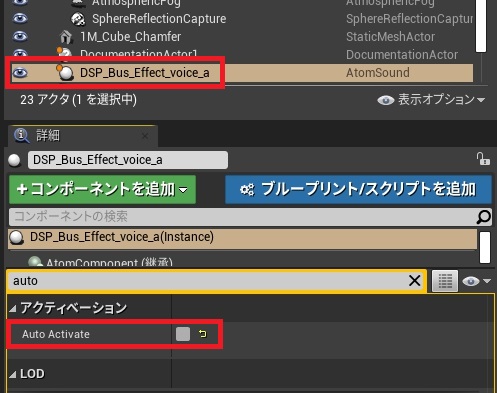Viewport: 497px width, 393px height.
Task: Select the 1M_Cube_Chamfer static mesh icon
Action: [x=66, y=37]
